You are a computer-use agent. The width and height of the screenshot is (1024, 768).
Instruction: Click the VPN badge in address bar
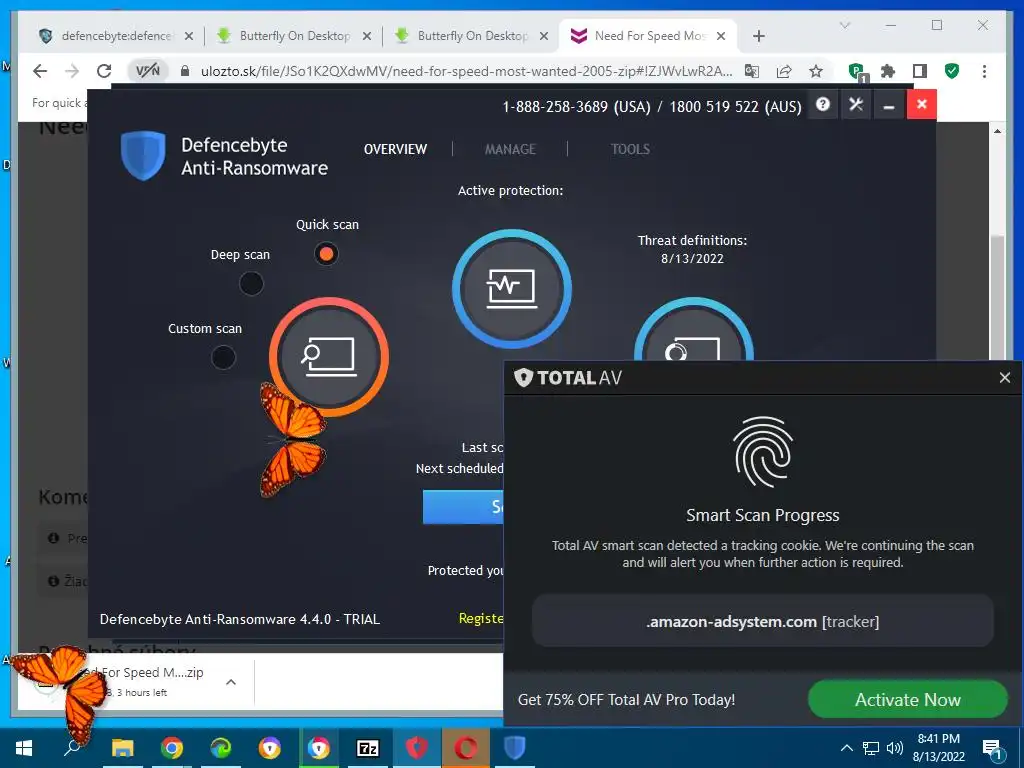pyautogui.click(x=148, y=71)
